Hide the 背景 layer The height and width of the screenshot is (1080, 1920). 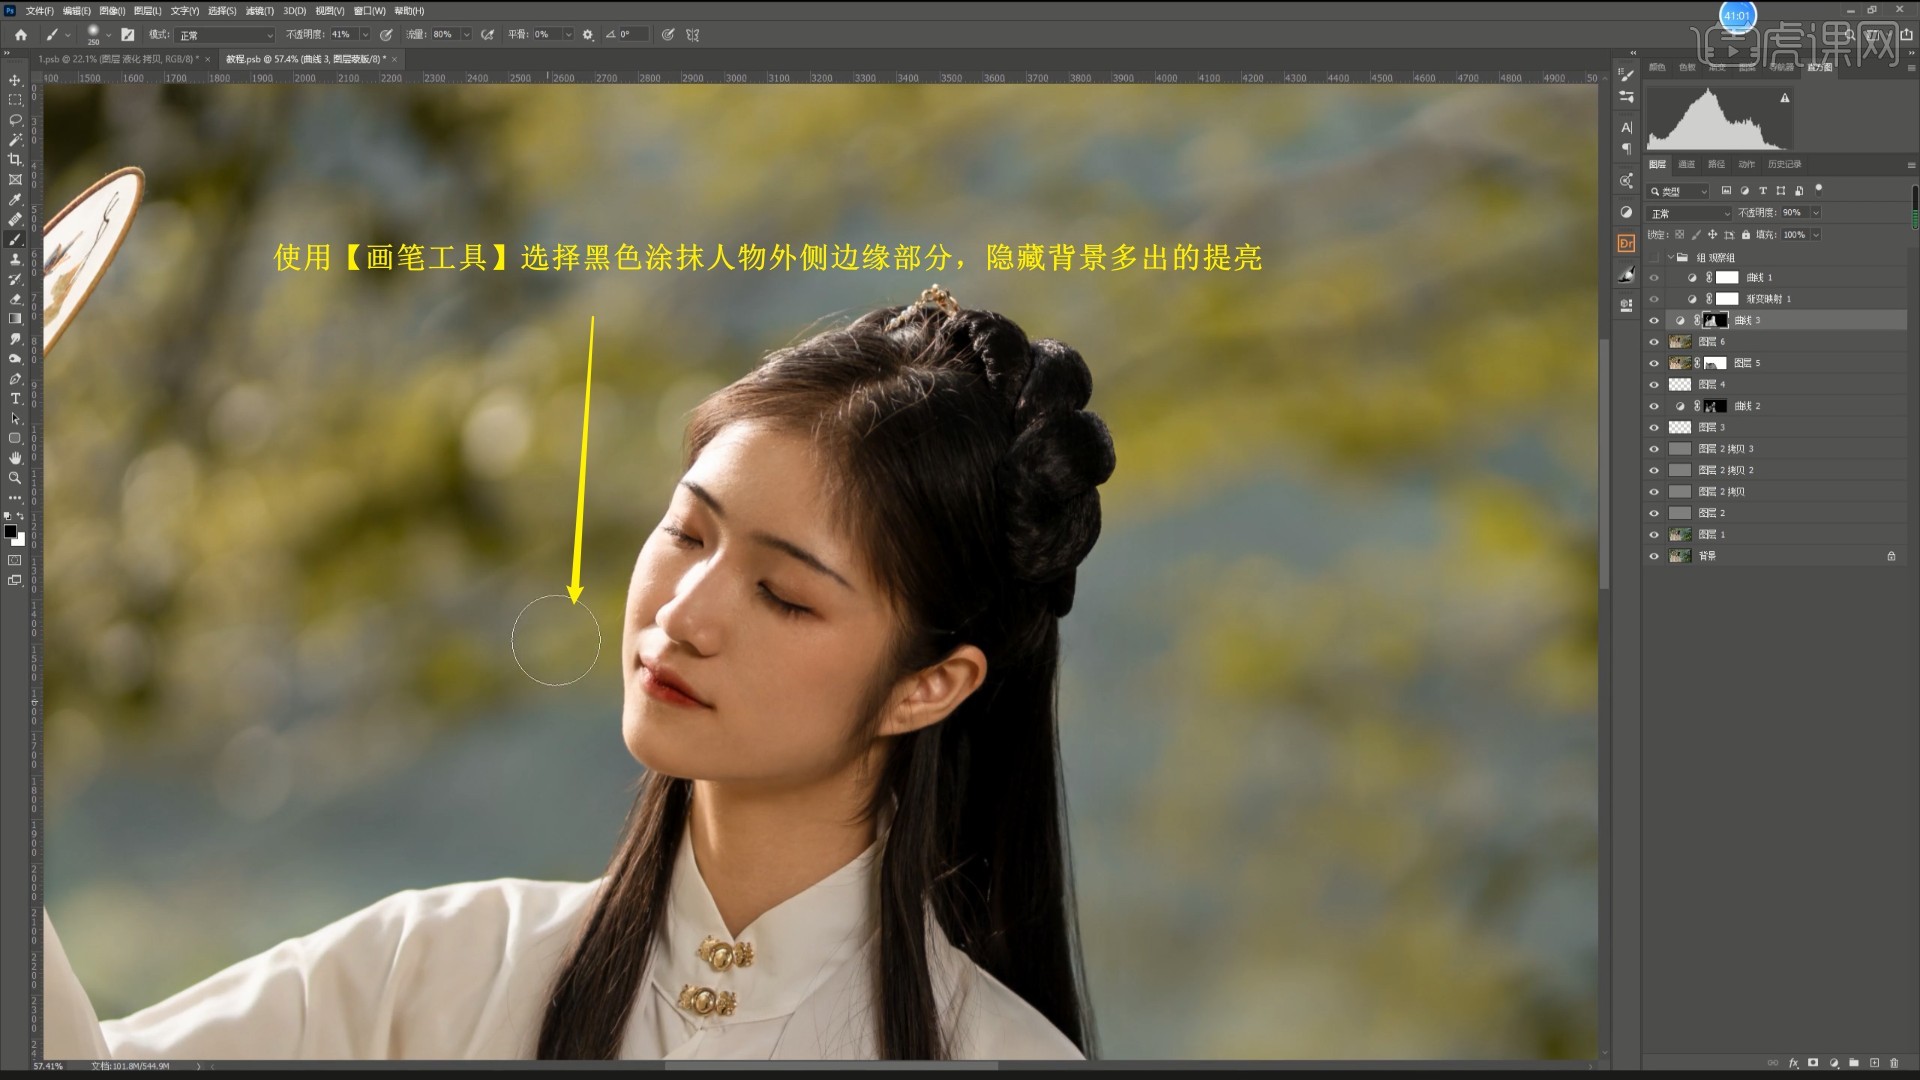point(1654,556)
